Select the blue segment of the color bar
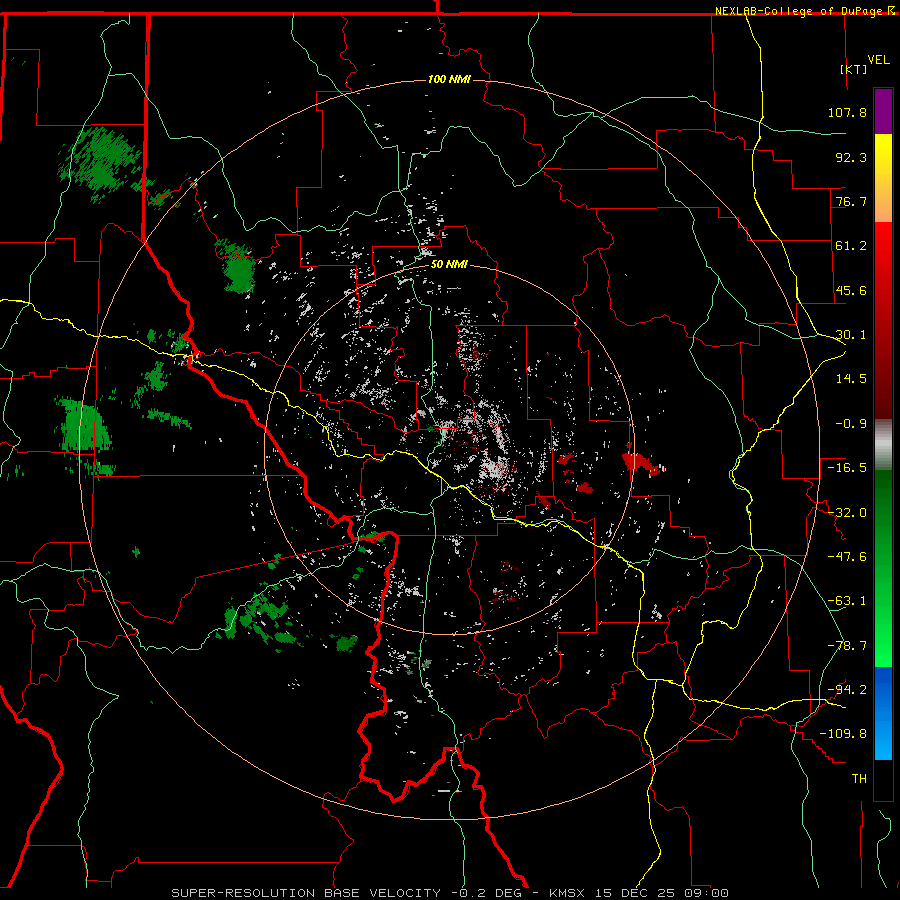 pyautogui.click(x=883, y=713)
